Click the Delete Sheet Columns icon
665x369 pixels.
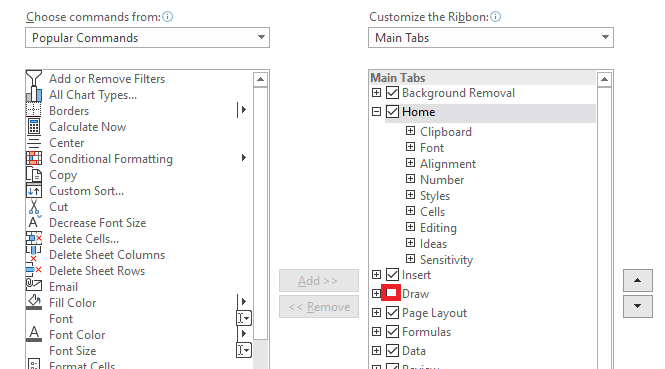(34, 254)
